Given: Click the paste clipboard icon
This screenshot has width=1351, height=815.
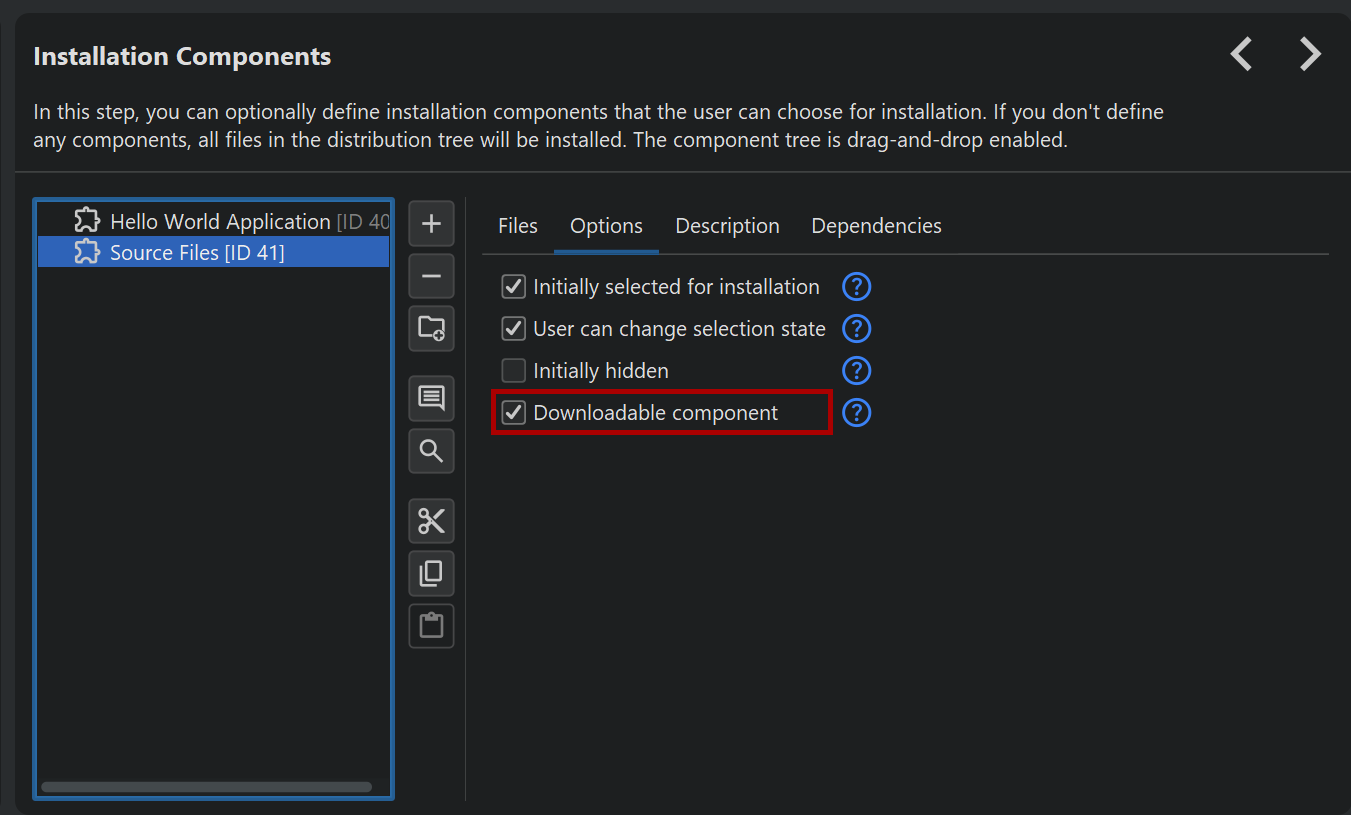Looking at the screenshot, I should (x=431, y=626).
